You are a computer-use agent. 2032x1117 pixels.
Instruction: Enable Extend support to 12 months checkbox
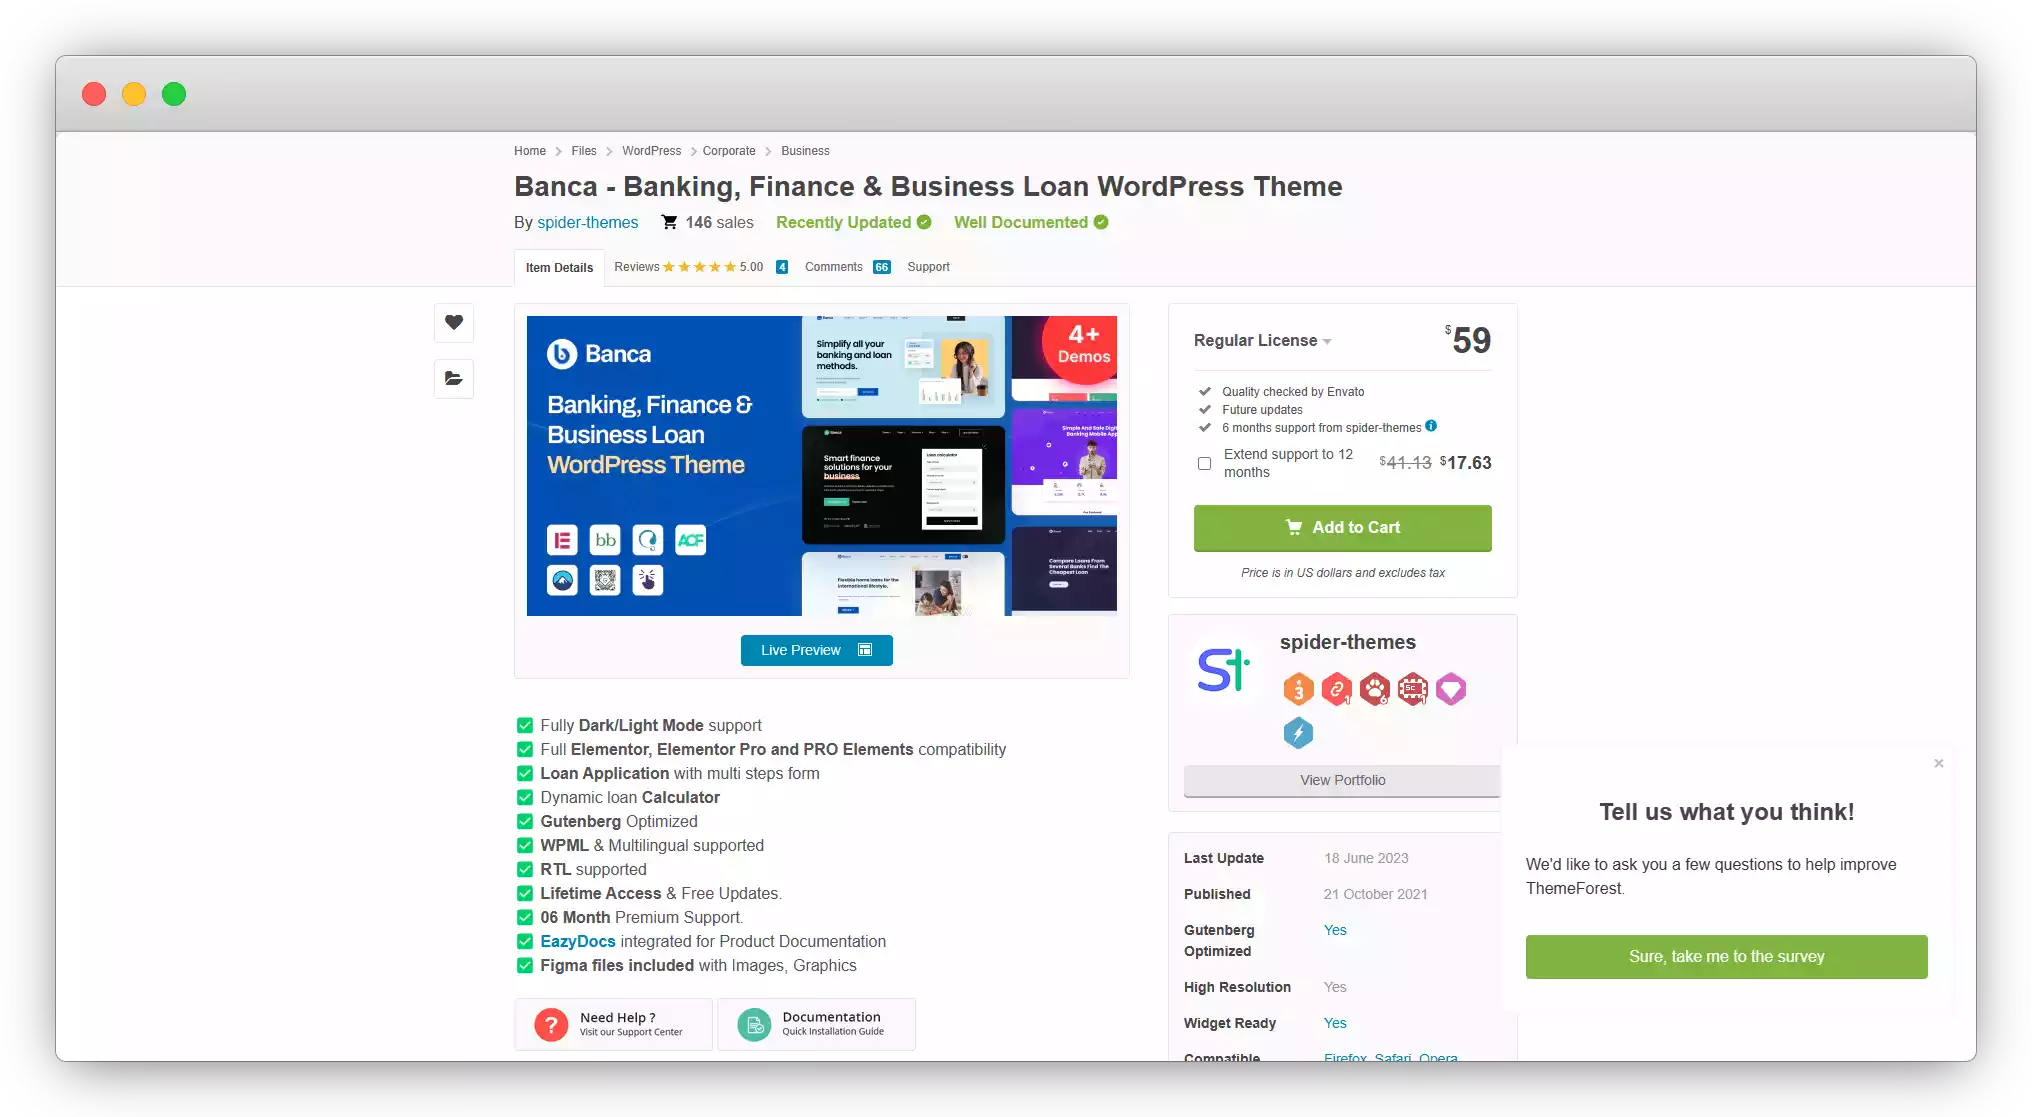coord(1204,463)
